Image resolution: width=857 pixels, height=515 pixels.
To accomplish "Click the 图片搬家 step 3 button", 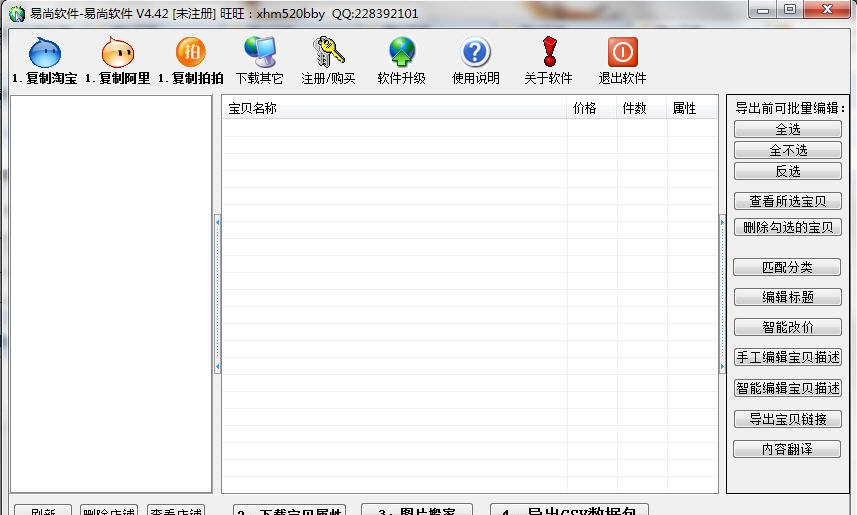I will pos(417,510).
